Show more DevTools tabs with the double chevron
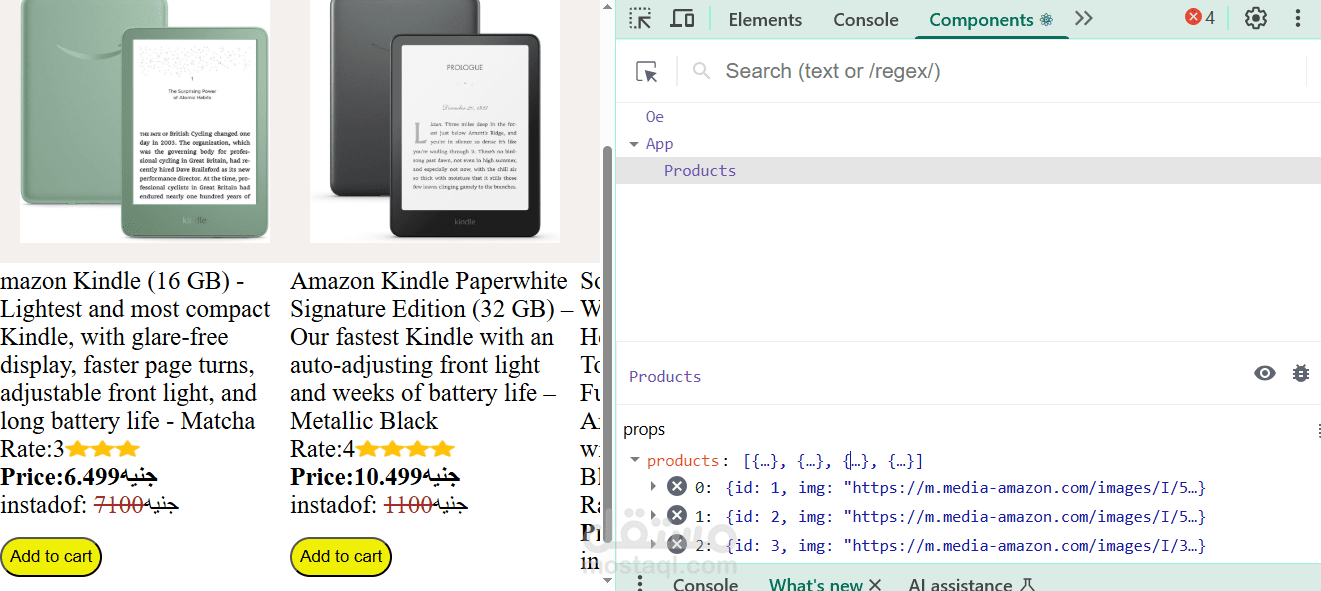This screenshot has width=1321, height=591. pos(1084,19)
